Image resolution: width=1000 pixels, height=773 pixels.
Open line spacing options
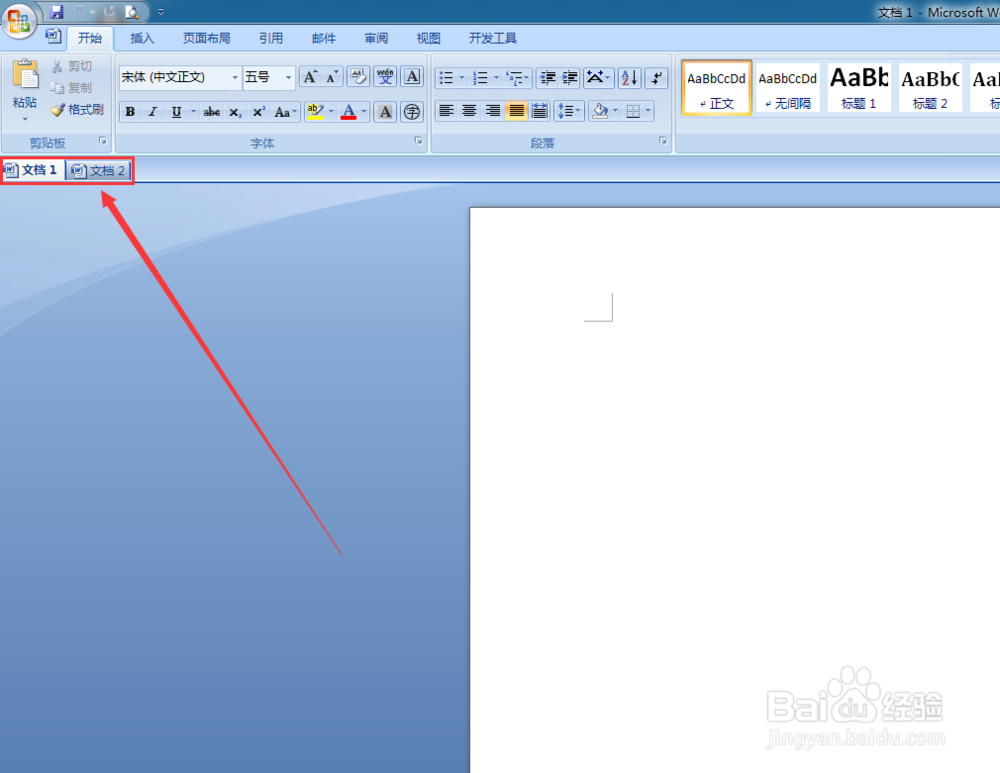pos(569,111)
